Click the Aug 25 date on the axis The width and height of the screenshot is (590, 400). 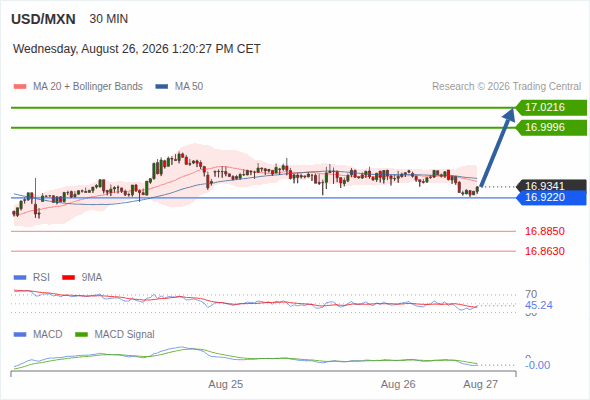(226, 384)
